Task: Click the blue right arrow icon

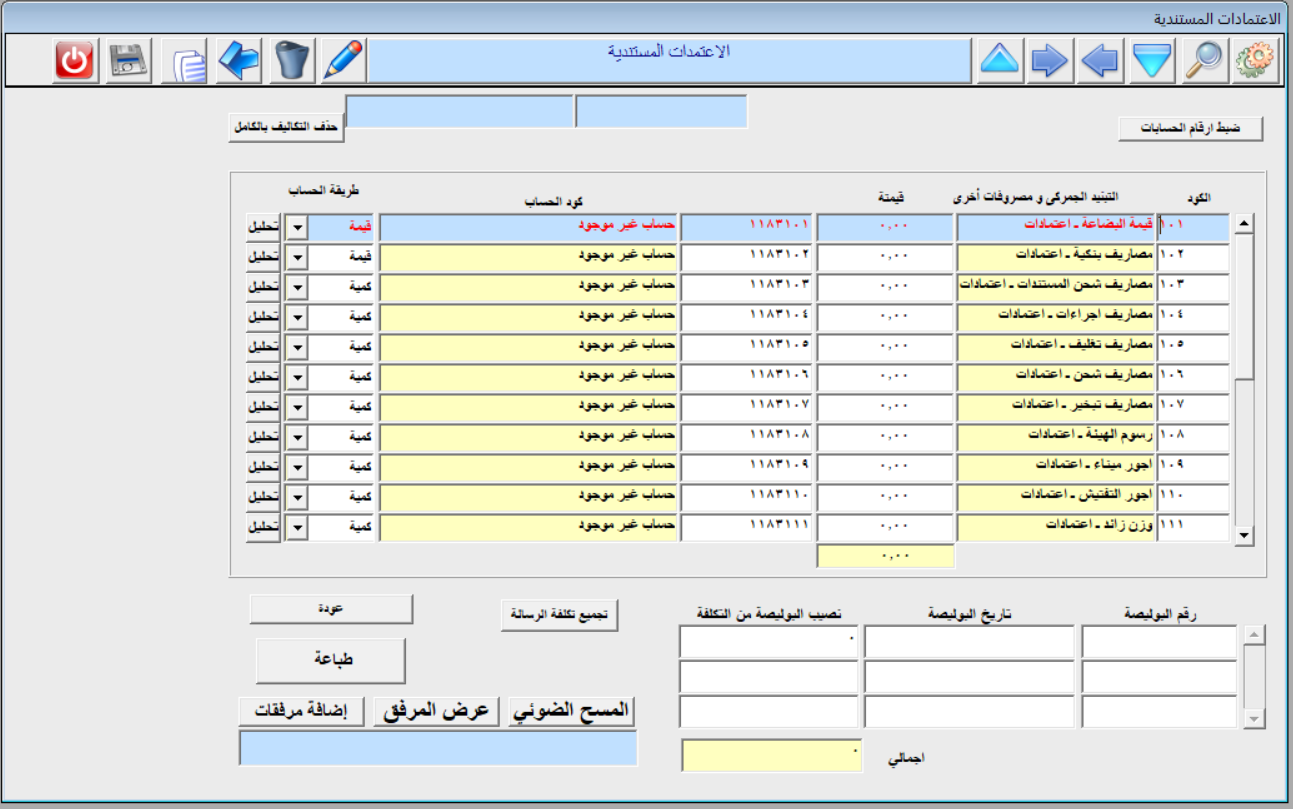Action: tap(1049, 61)
